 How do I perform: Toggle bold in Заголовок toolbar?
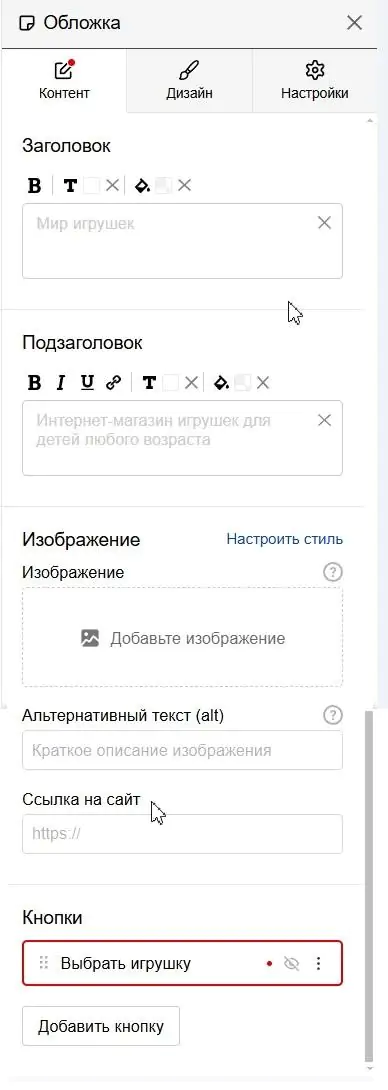coord(34,186)
